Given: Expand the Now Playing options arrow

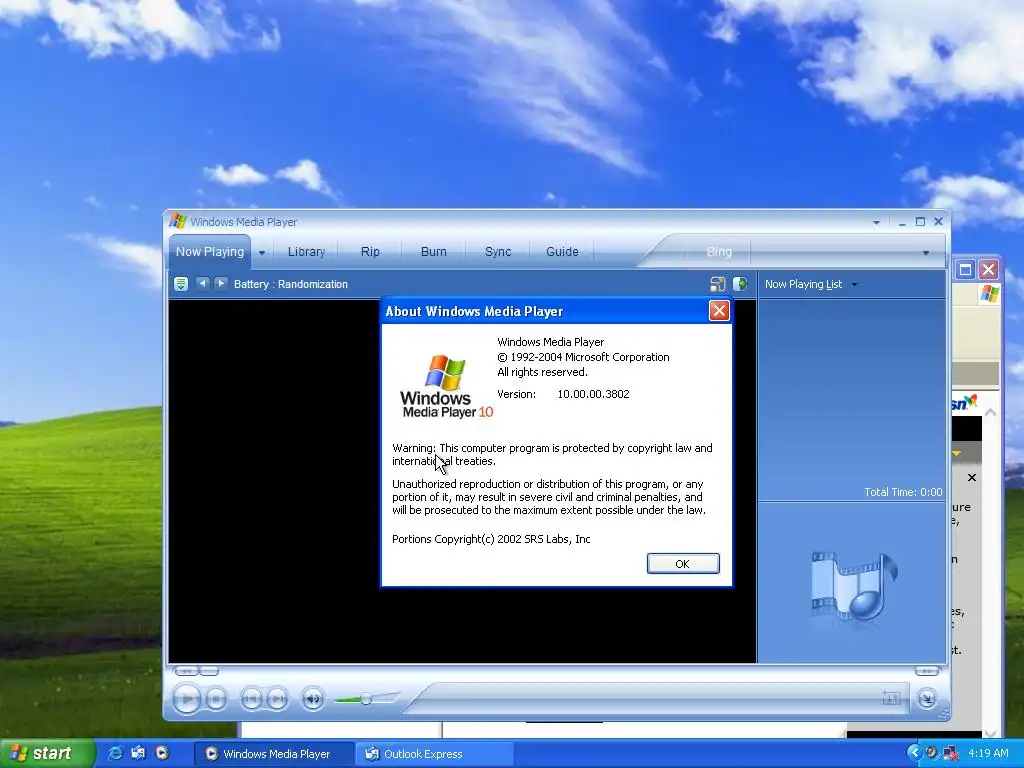Looking at the screenshot, I should point(262,252).
